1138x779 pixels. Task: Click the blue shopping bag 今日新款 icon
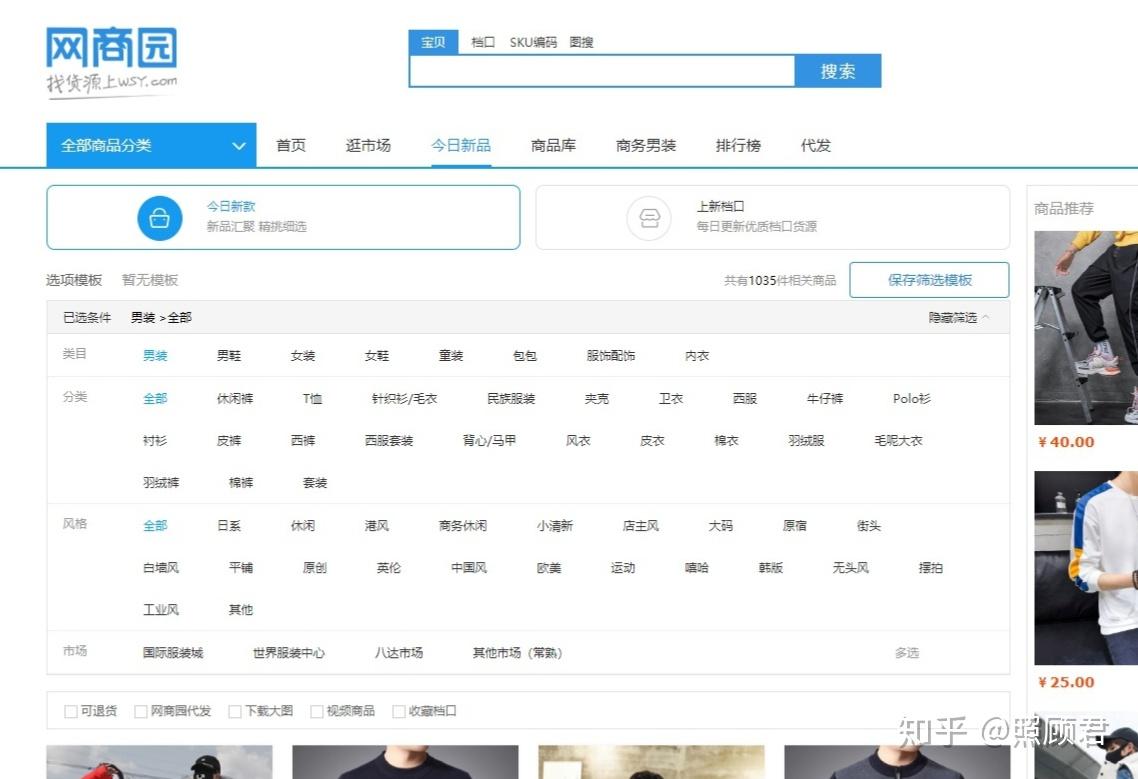160,218
